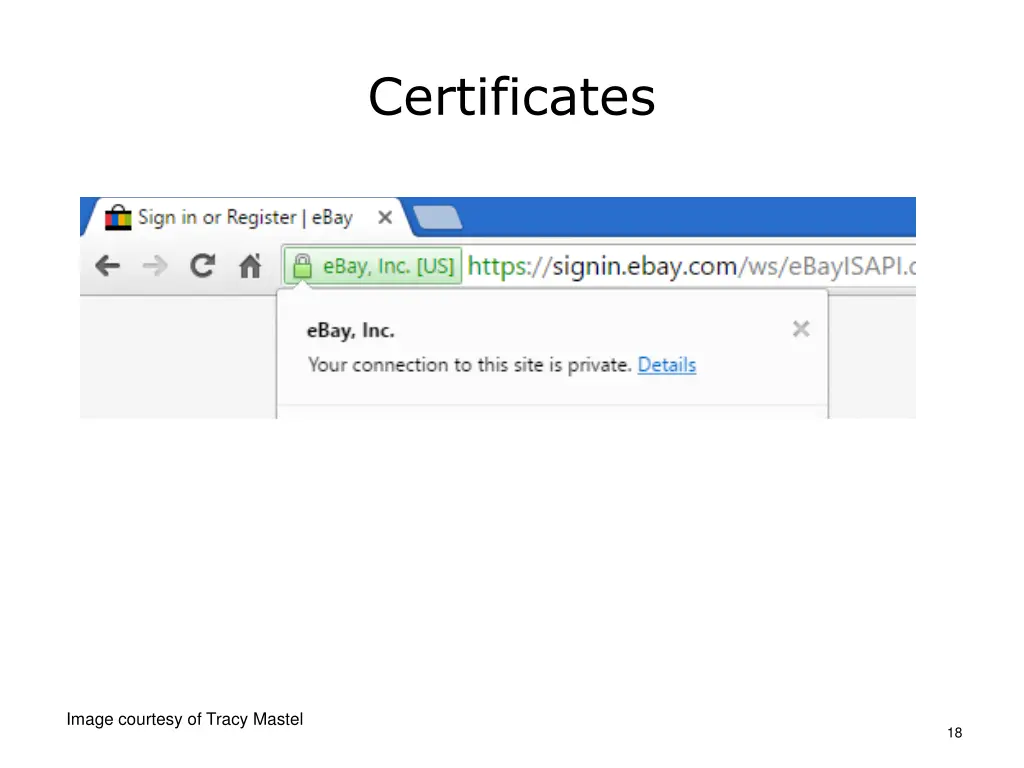Close the Sign in or Register tab
This screenshot has width=1024, height=768.
385,217
